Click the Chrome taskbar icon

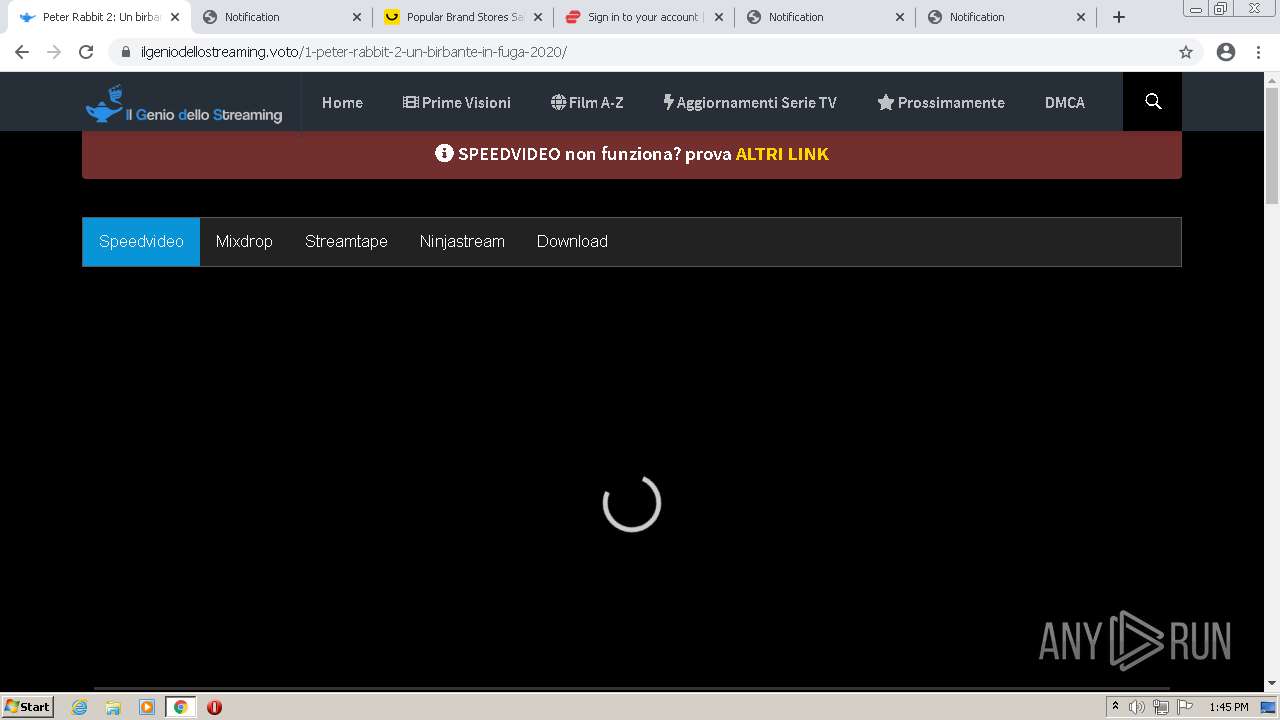point(180,707)
